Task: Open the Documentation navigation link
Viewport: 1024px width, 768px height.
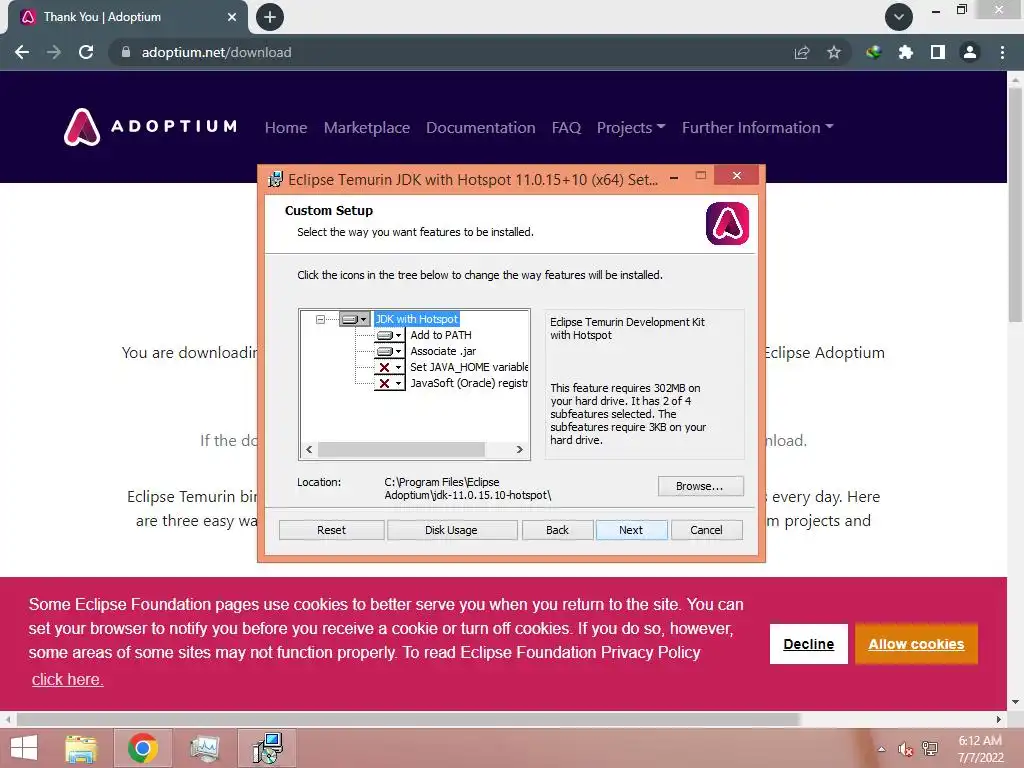Action: (481, 127)
